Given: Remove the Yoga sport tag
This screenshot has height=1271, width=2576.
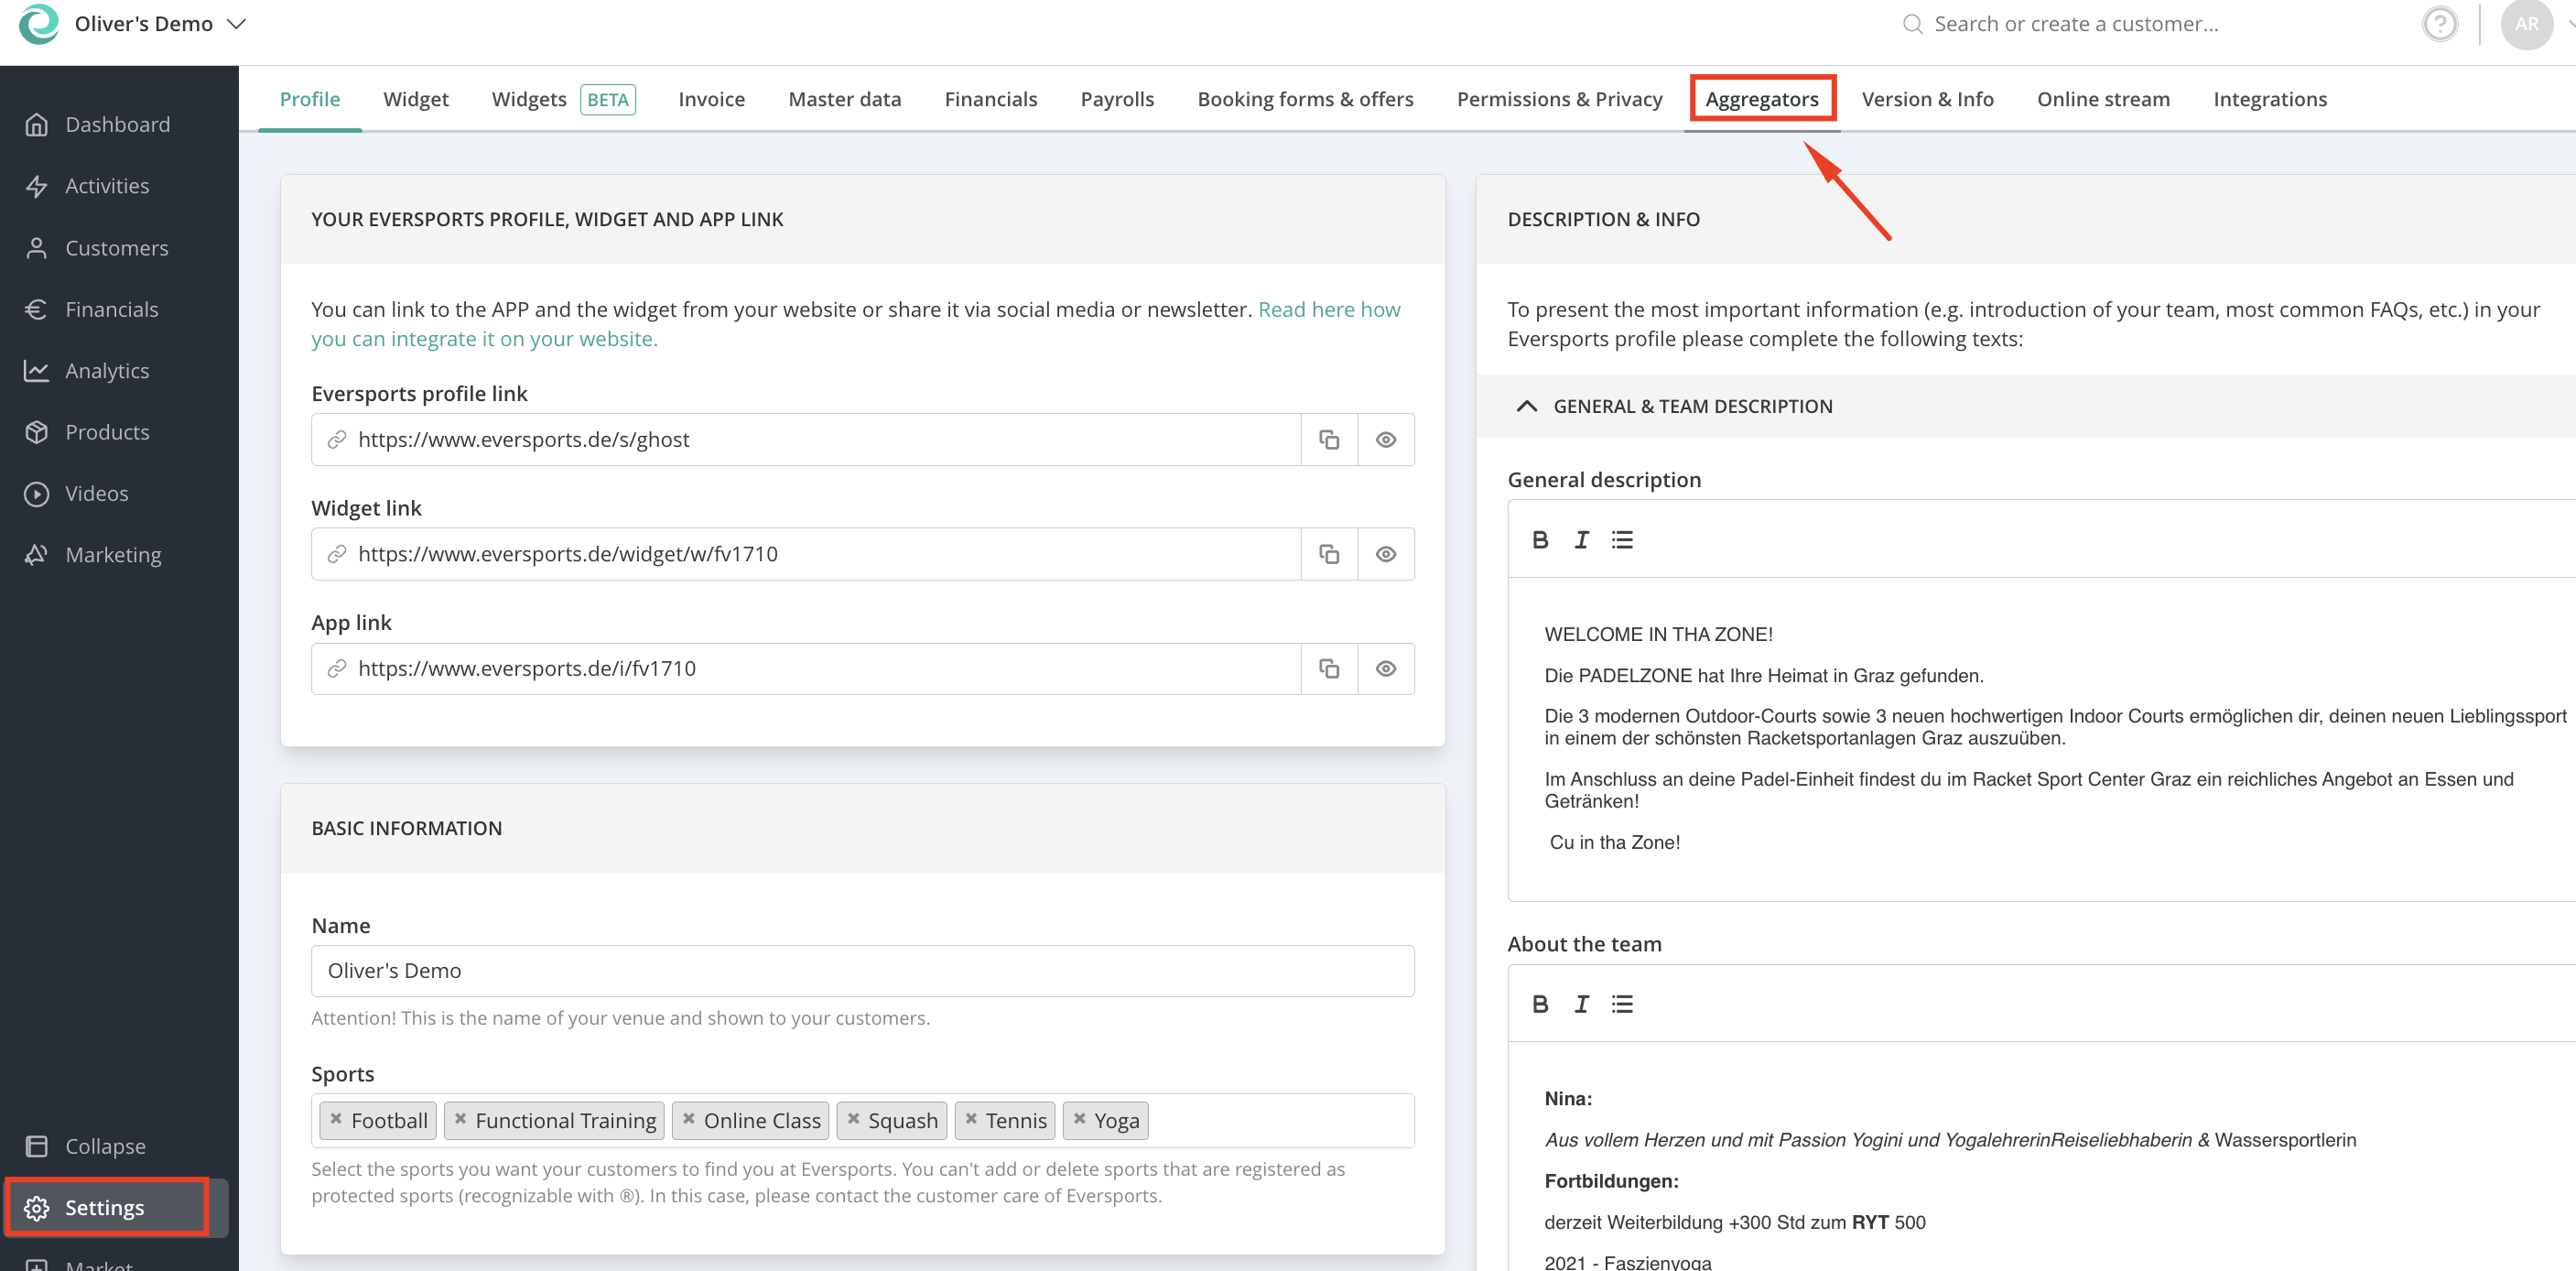Looking at the screenshot, I should (1079, 1119).
